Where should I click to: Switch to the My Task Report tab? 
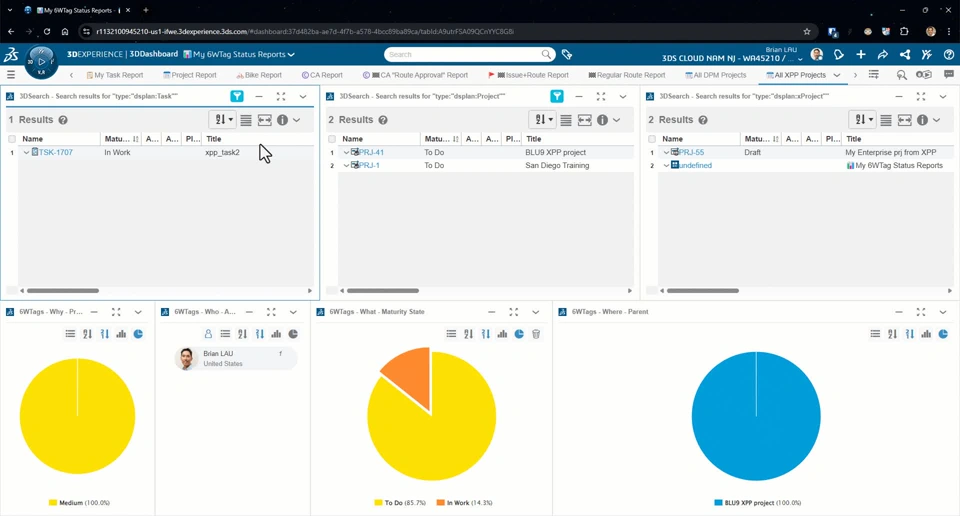114,75
